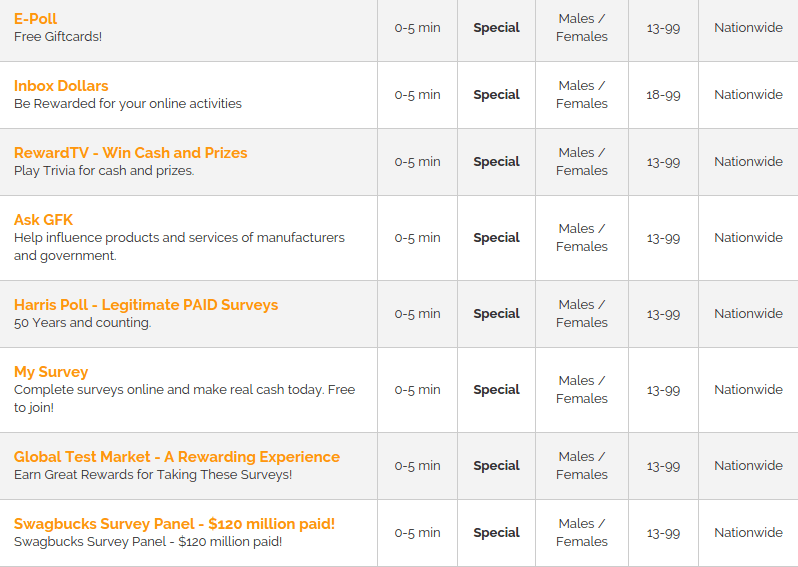
Task: Click Nationwide in the Ask GFK row
Action: pyautogui.click(x=748, y=238)
